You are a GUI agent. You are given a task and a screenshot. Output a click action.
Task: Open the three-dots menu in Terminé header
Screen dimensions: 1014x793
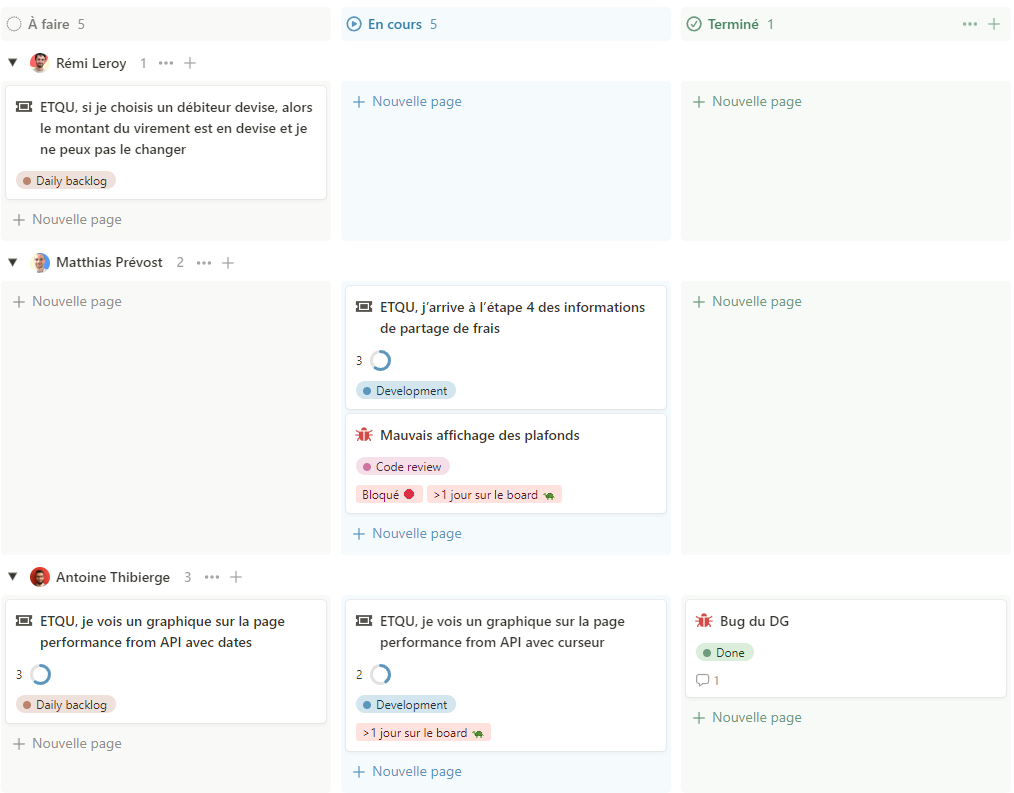[969, 24]
